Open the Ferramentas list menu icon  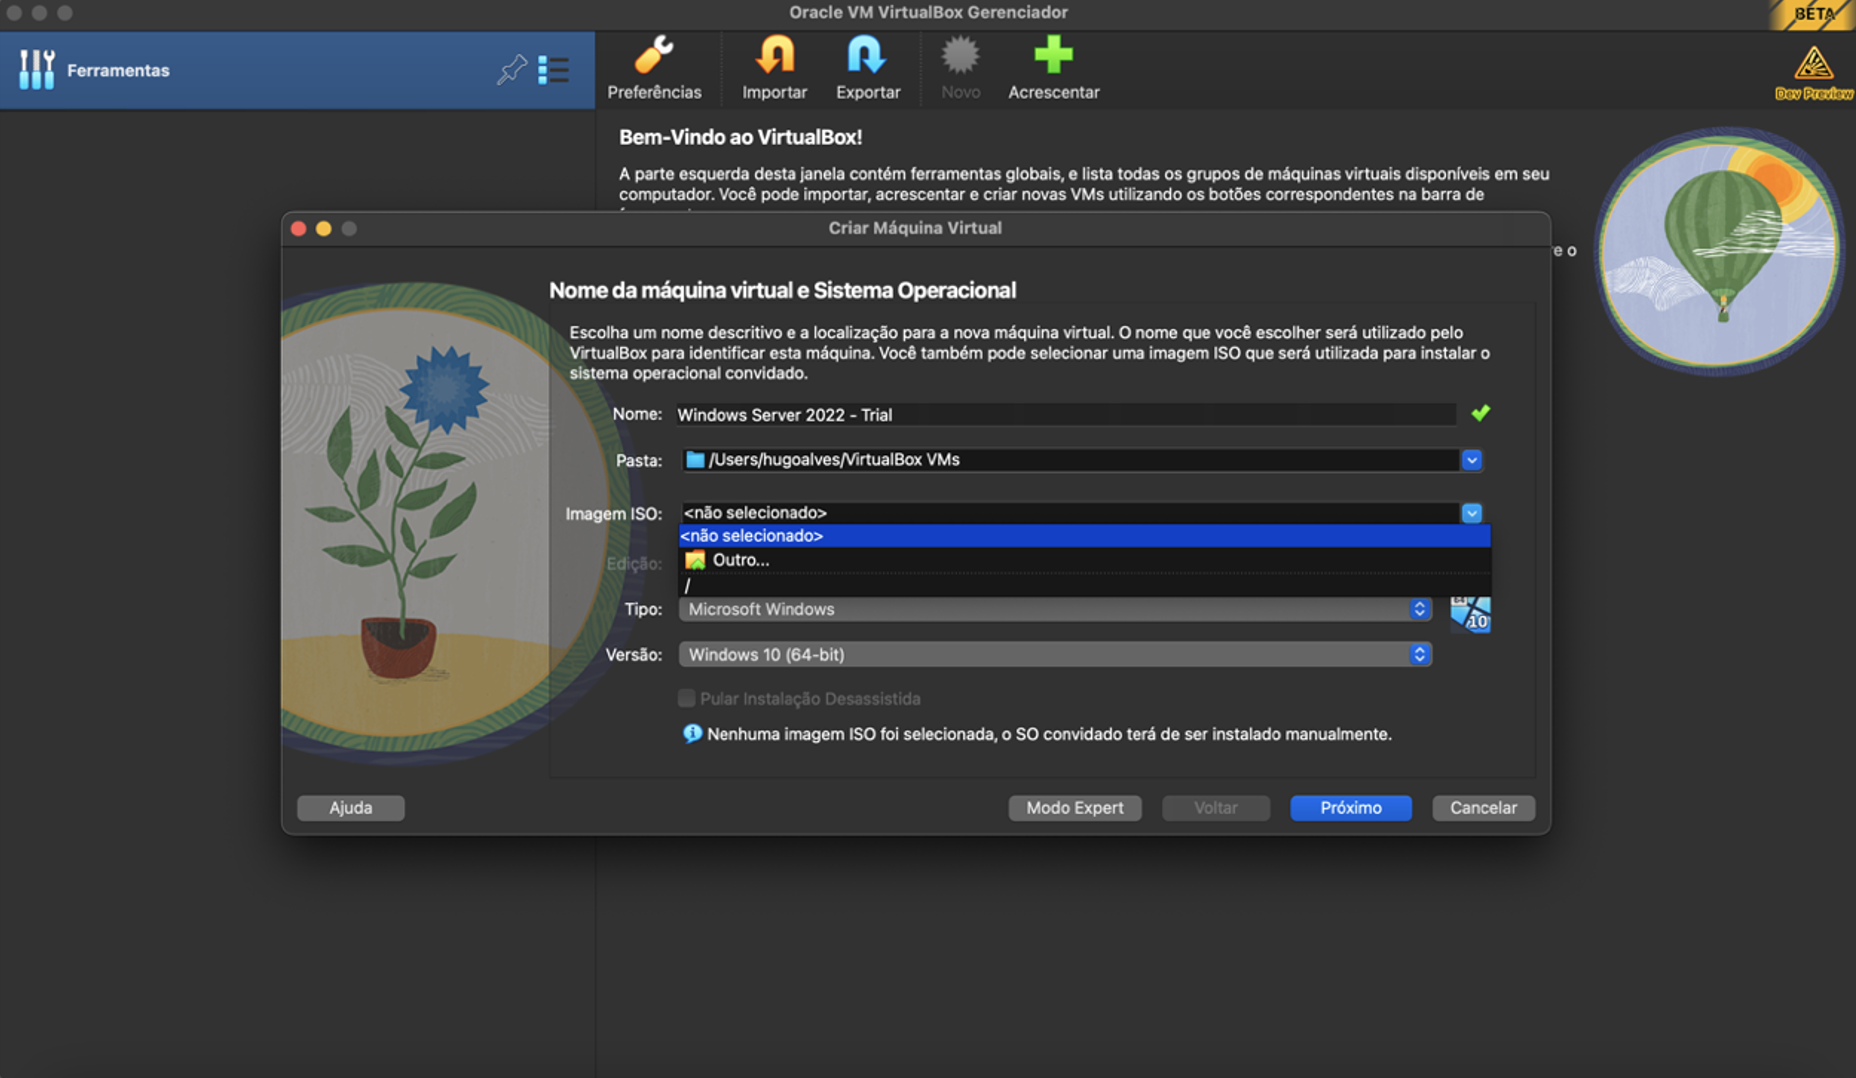553,70
